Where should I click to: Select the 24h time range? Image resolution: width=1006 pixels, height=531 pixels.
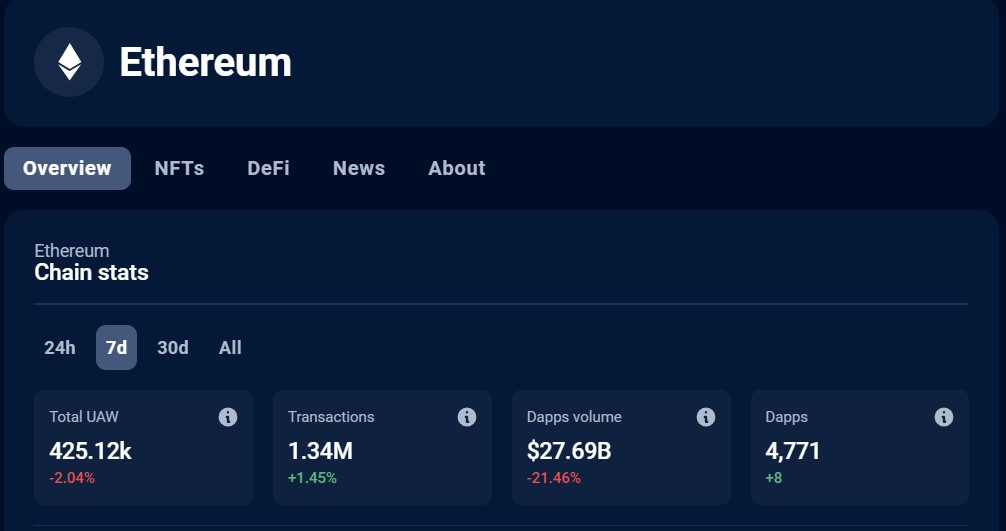coord(60,348)
